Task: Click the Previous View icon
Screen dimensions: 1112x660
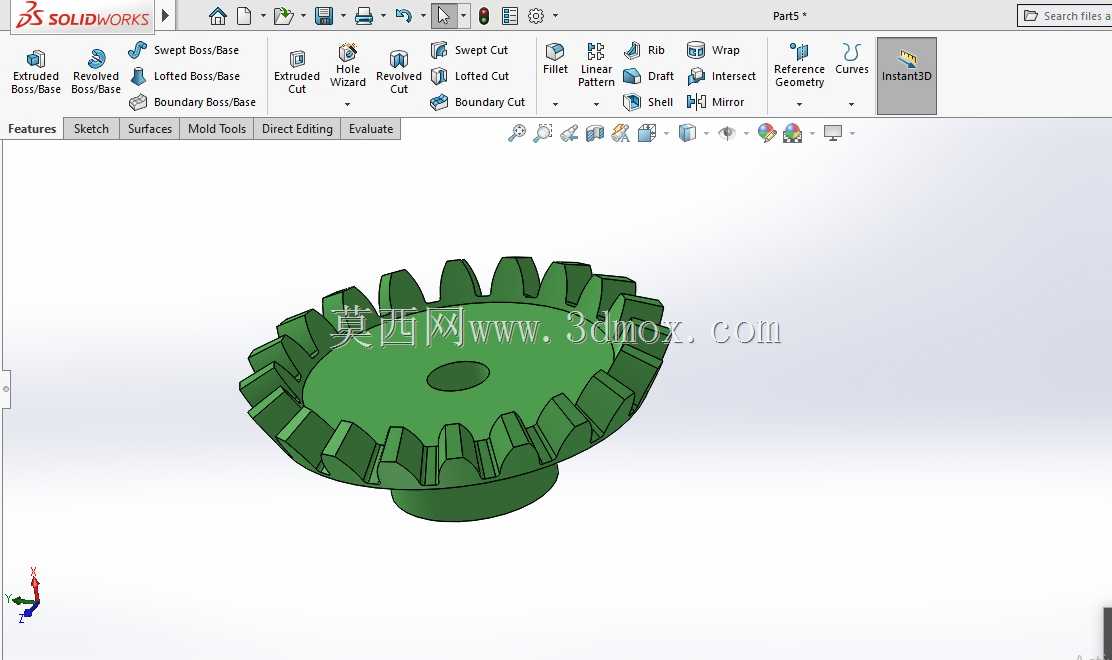Action: point(569,133)
